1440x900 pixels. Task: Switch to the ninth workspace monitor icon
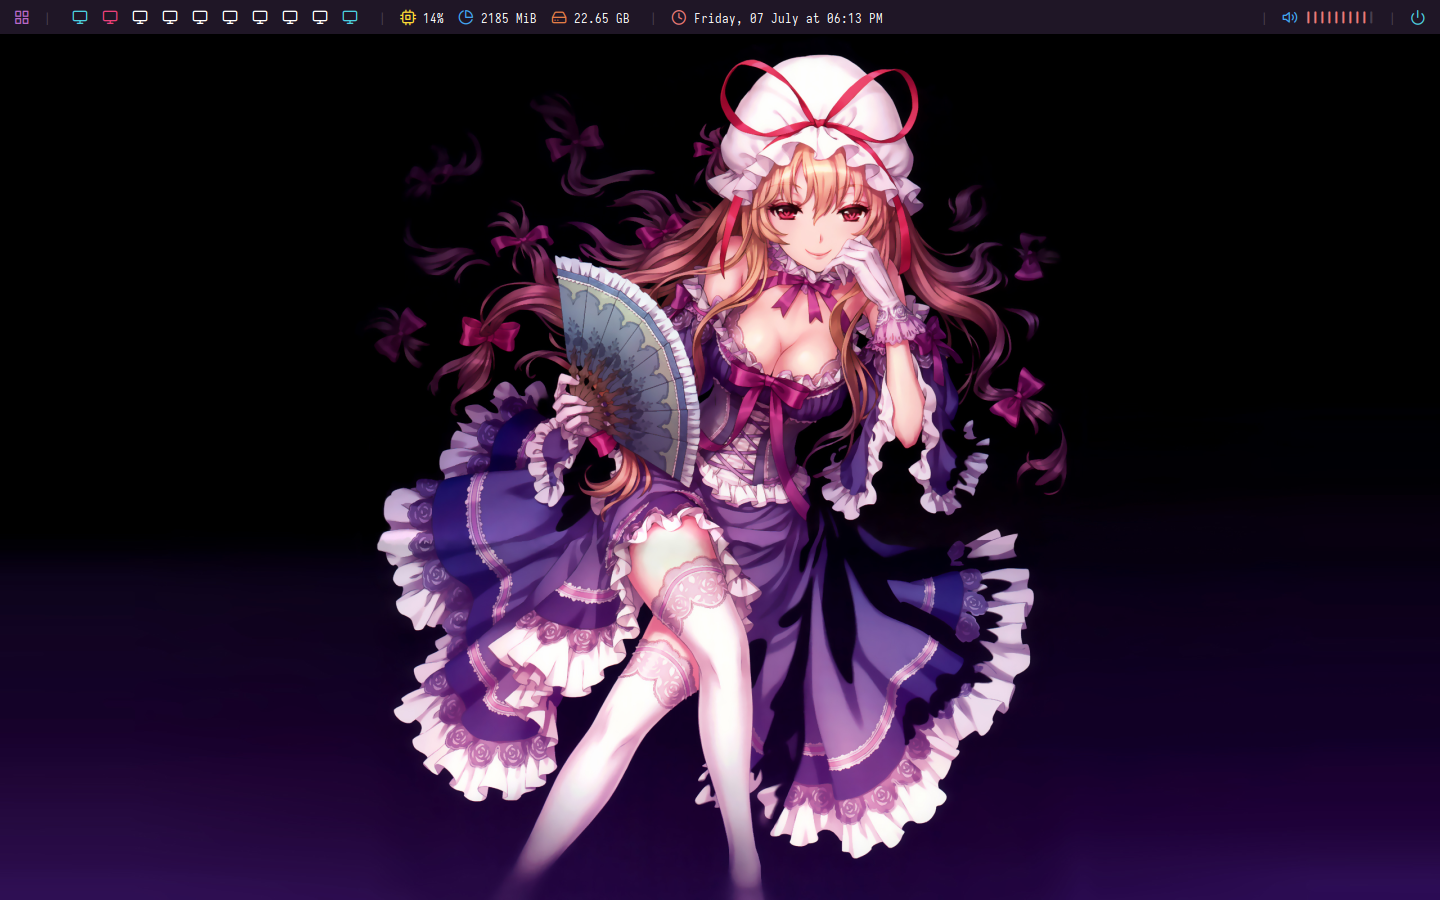pyautogui.click(x=320, y=18)
